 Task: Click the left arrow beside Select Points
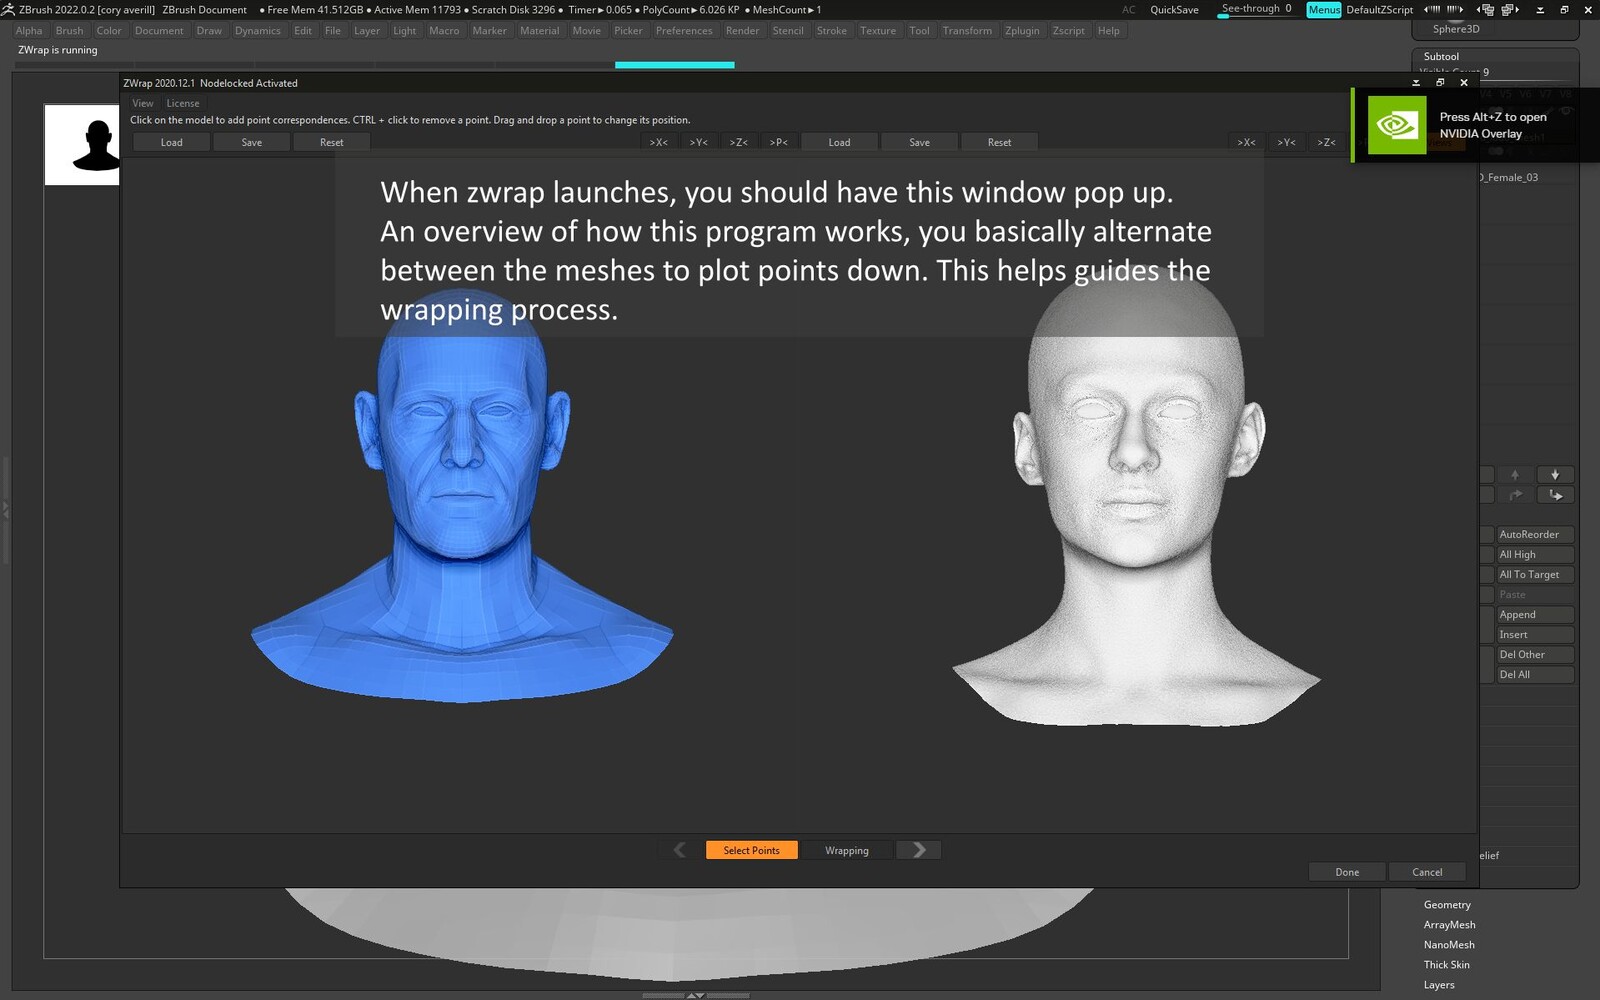pos(680,850)
